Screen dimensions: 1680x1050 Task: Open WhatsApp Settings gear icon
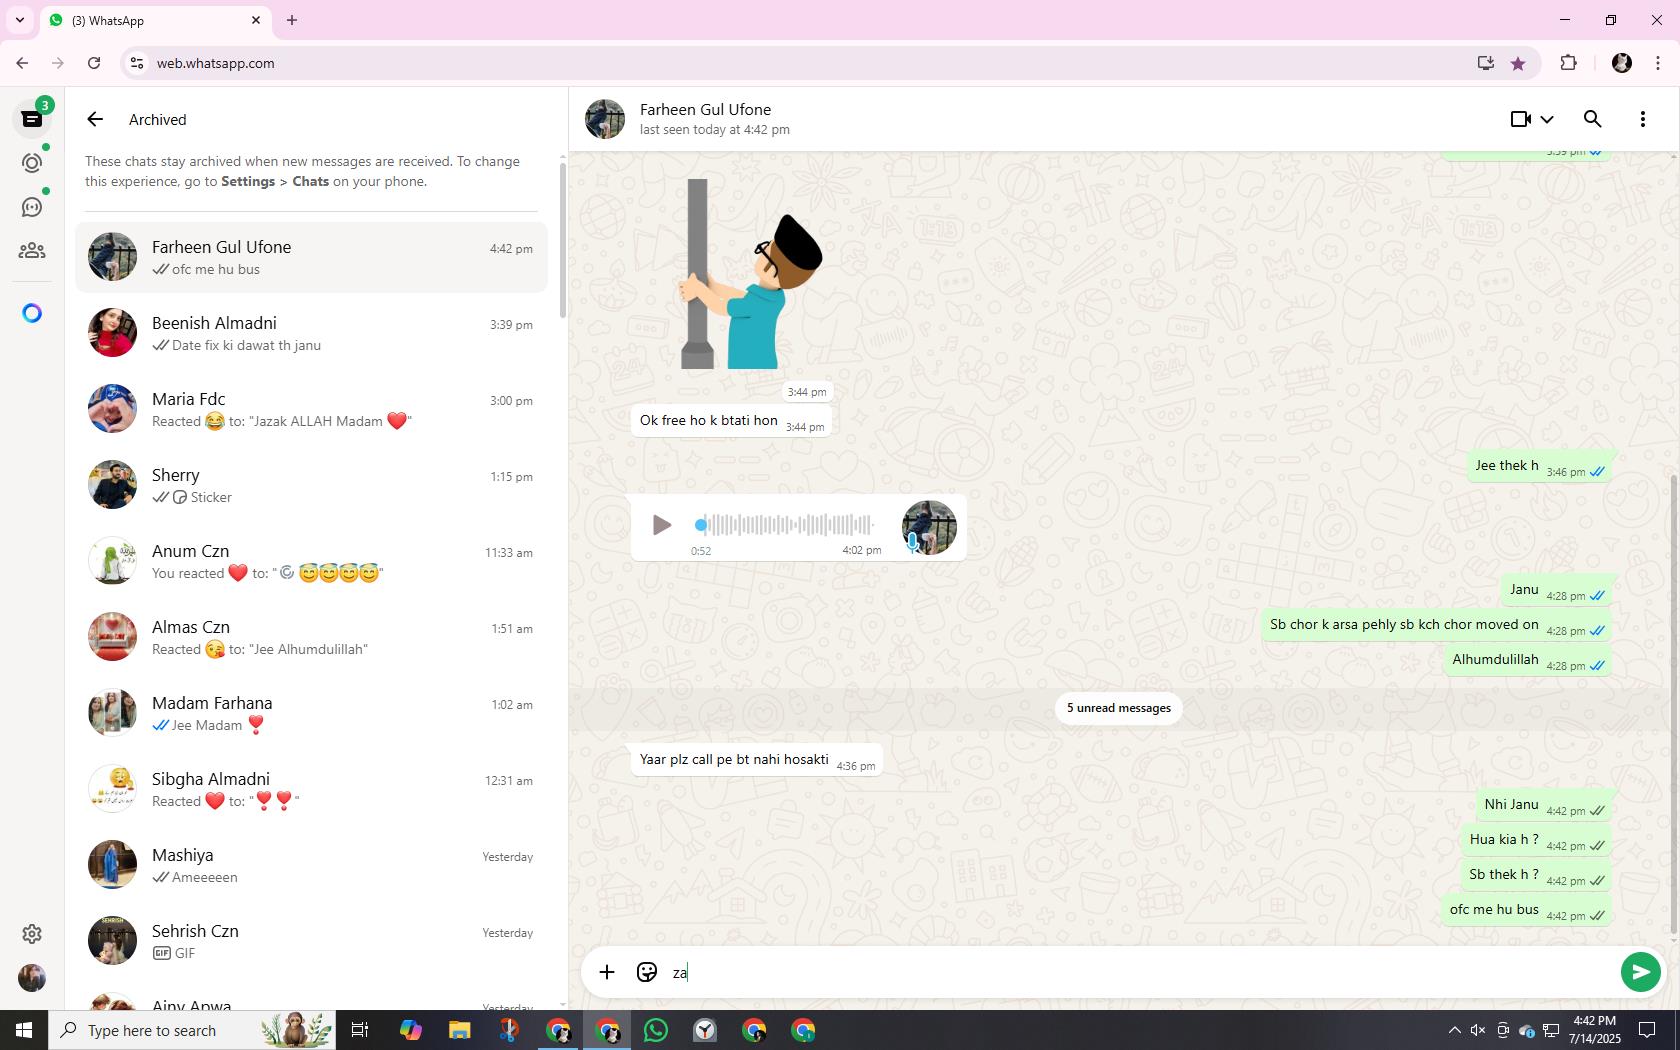(x=32, y=934)
